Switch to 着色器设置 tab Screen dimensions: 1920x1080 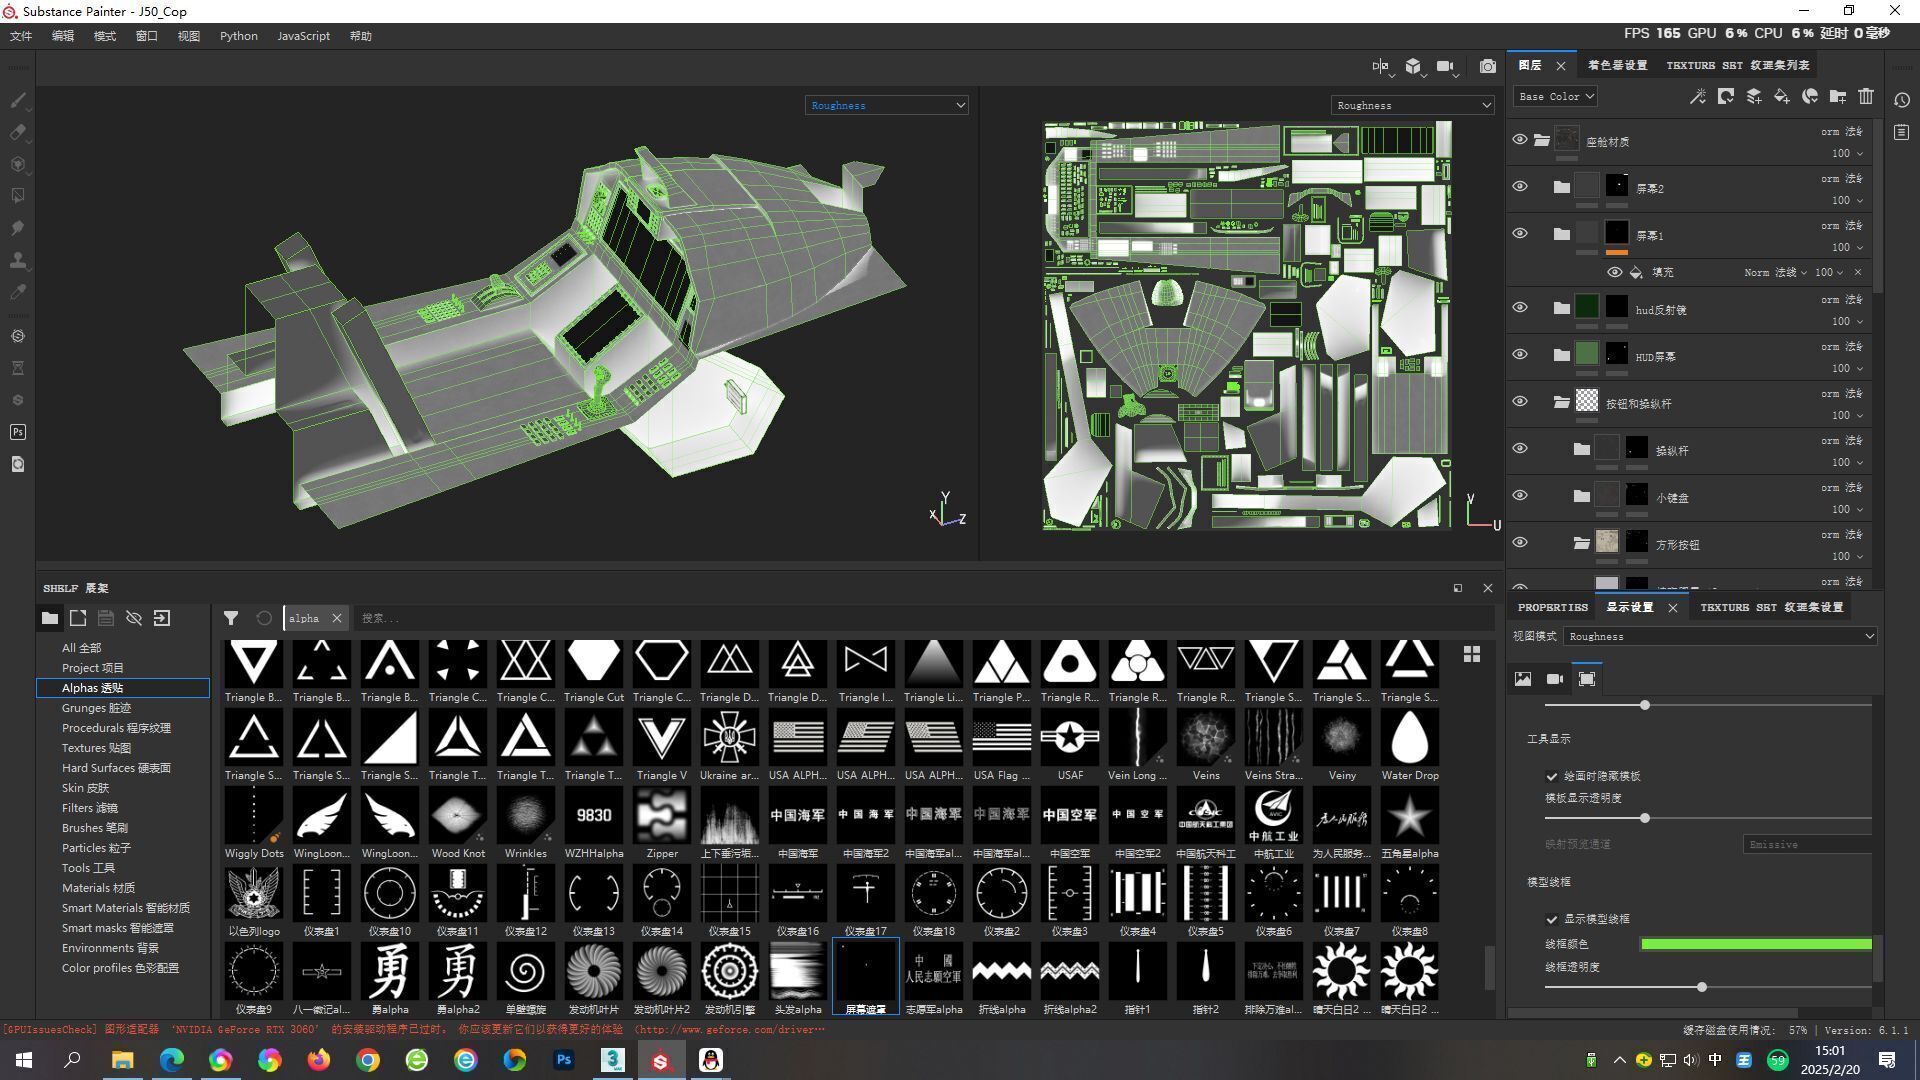1617,65
